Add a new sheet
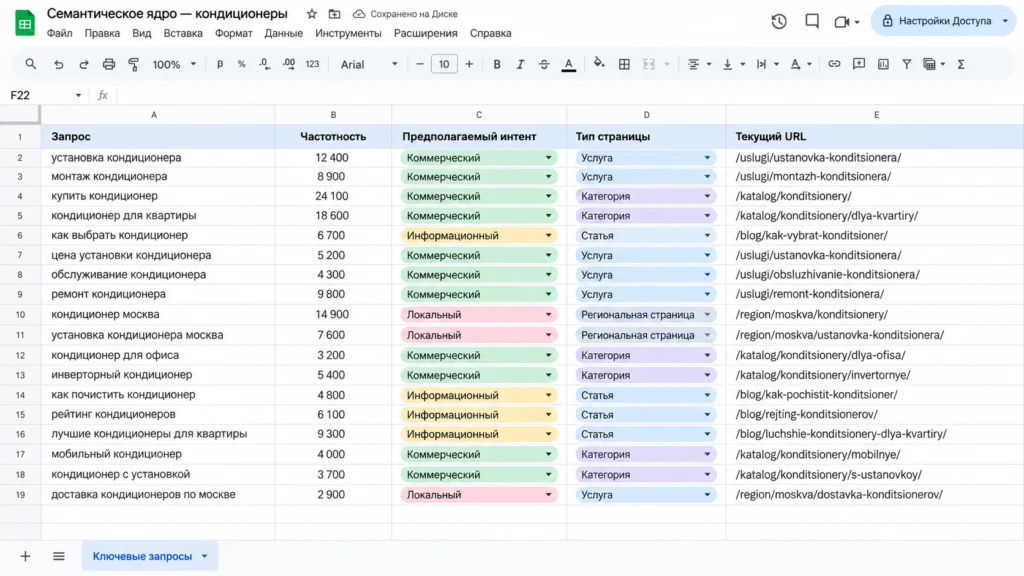 coord(25,556)
